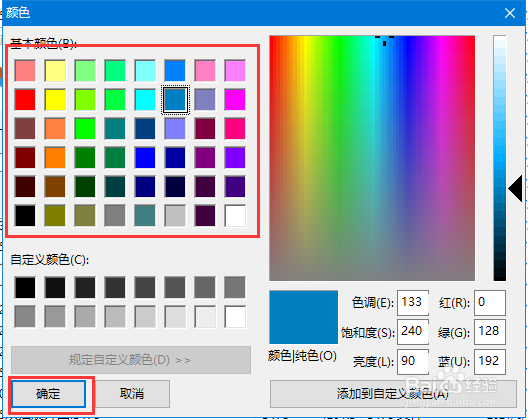The image size is (528, 420).
Task: Select the violet swatch at fourth row end
Action: (235, 158)
